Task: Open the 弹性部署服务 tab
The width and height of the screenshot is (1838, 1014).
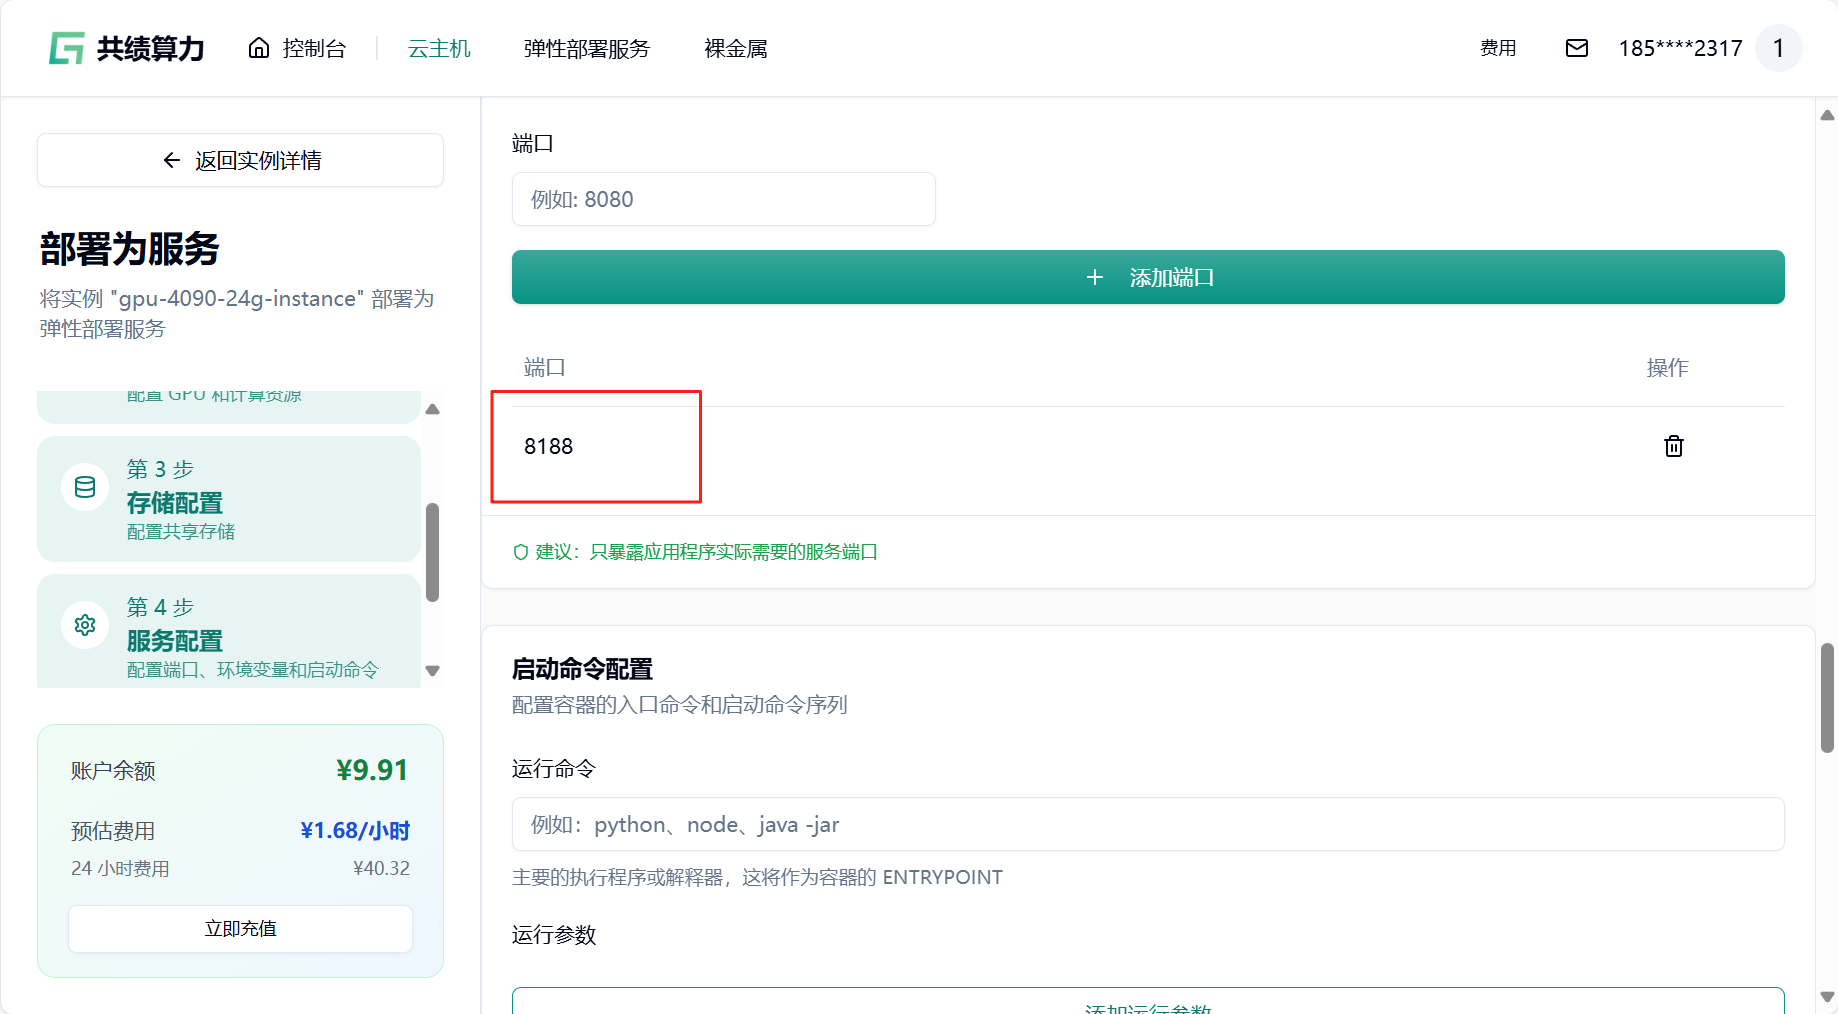Action: [x=586, y=48]
